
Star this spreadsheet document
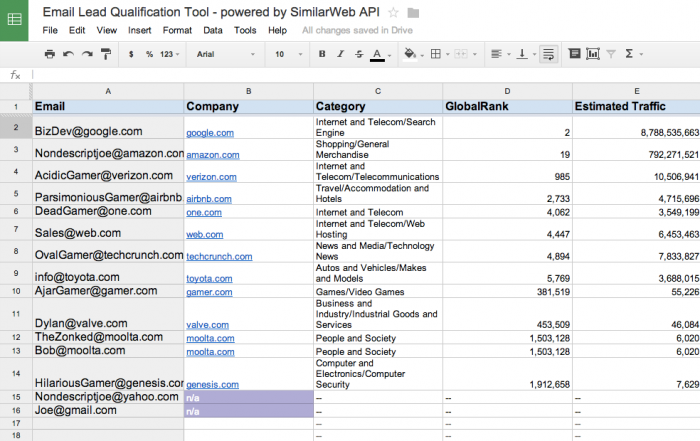393,12
